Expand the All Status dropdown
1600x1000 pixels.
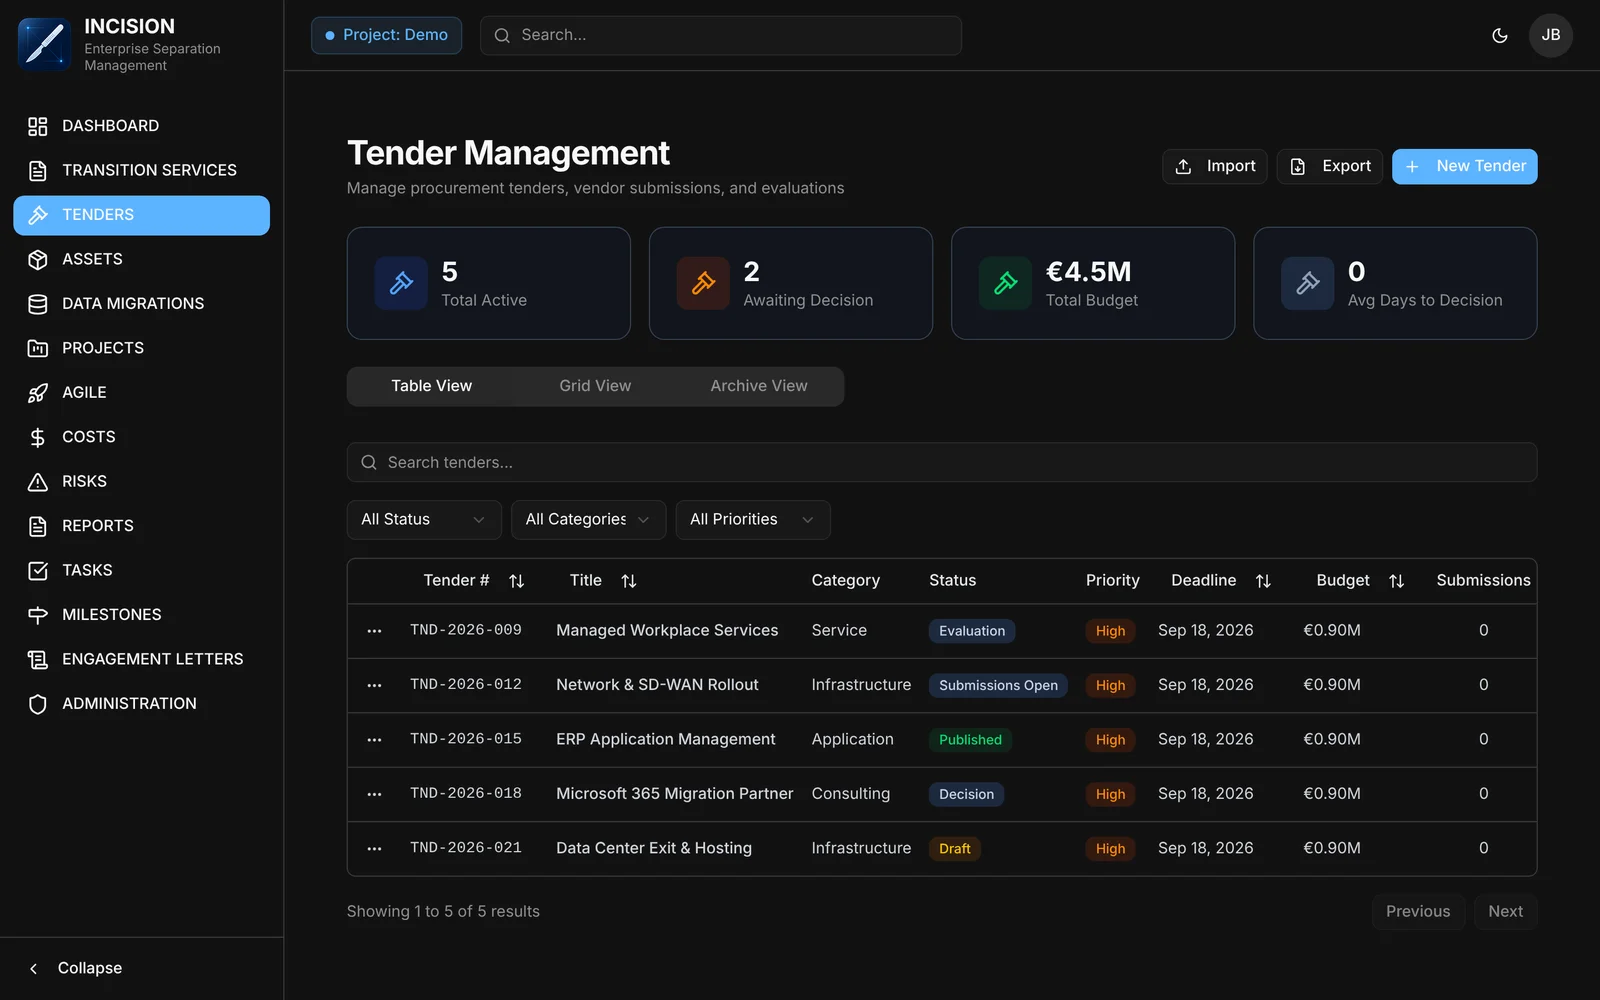424,520
